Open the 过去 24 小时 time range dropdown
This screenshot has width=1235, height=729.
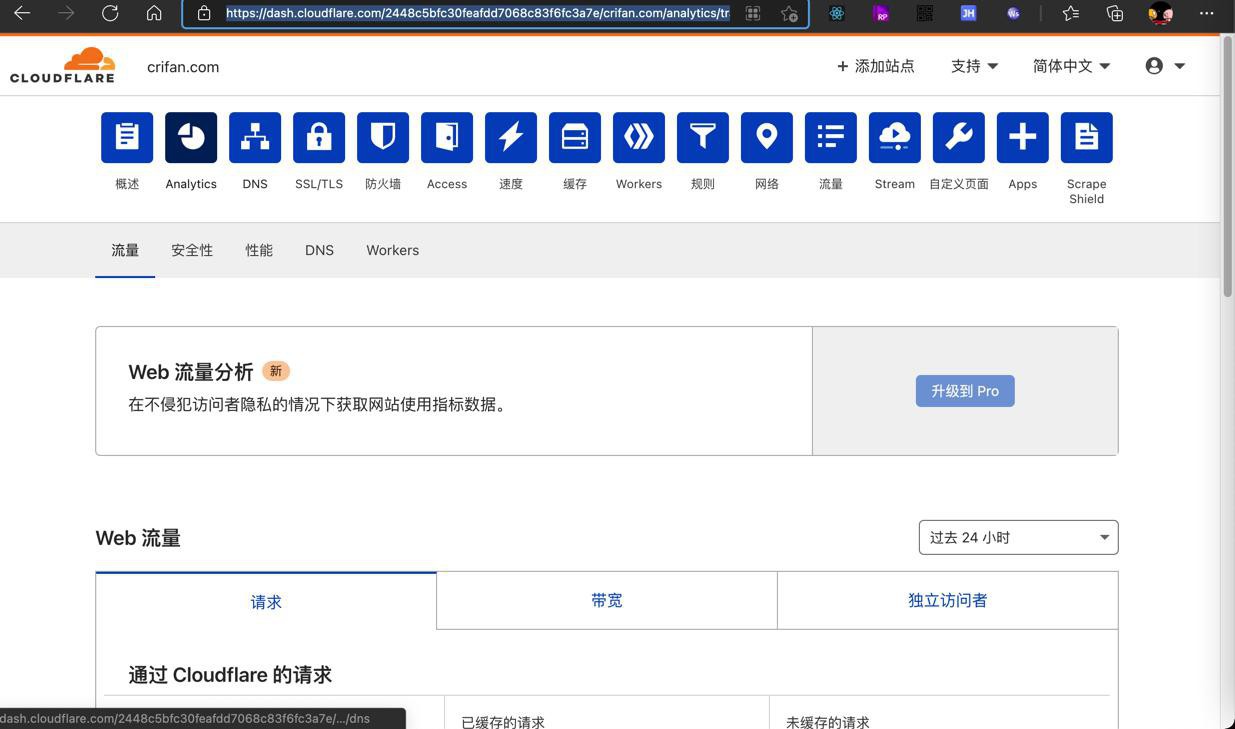pyautogui.click(x=1018, y=537)
